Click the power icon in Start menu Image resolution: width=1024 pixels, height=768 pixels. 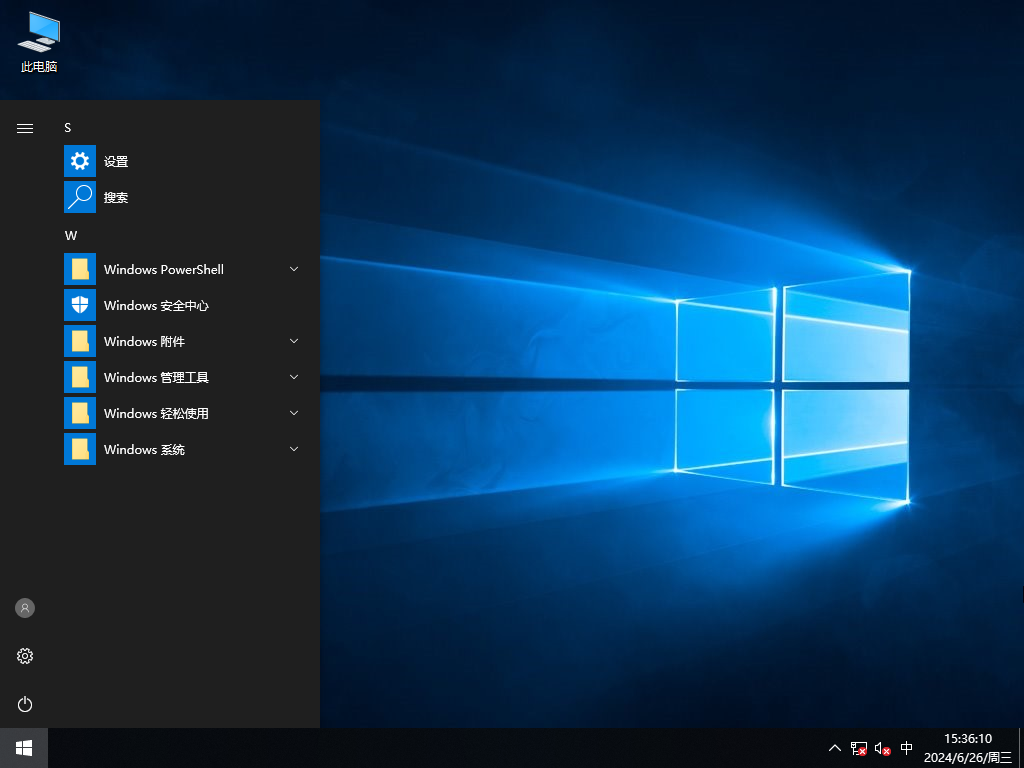click(24, 704)
